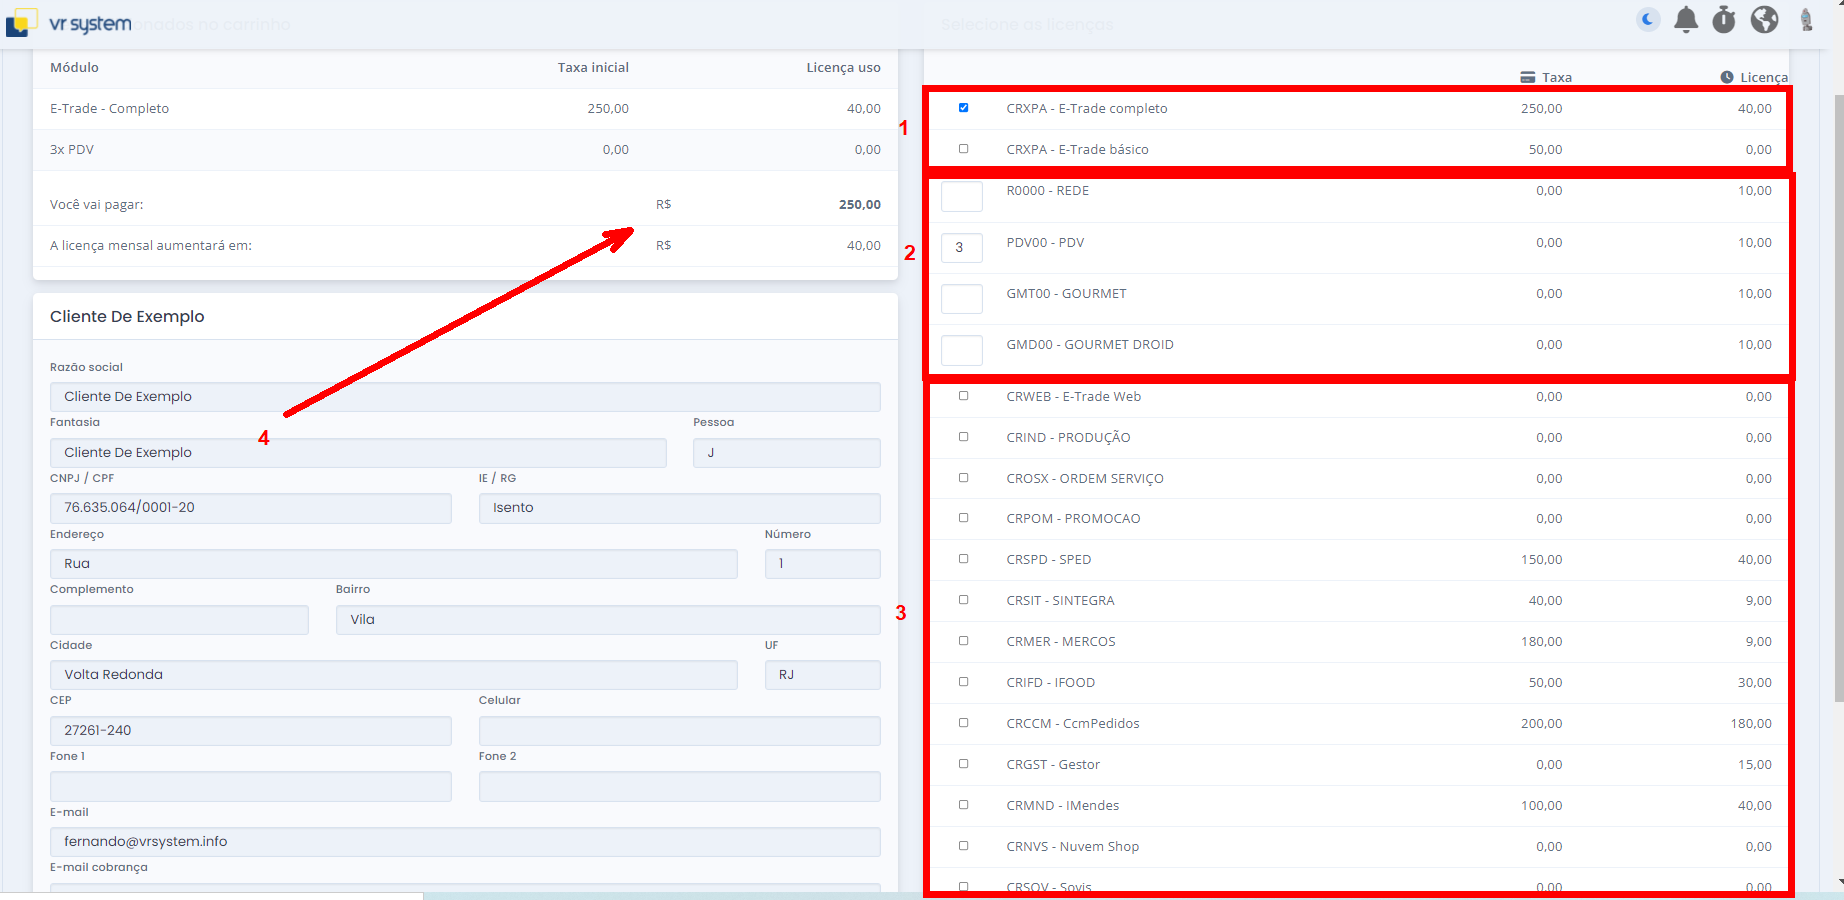This screenshot has height=900, width=1844.
Task: Click the credit card icon beside Taxa
Action: pos(1527,77)
